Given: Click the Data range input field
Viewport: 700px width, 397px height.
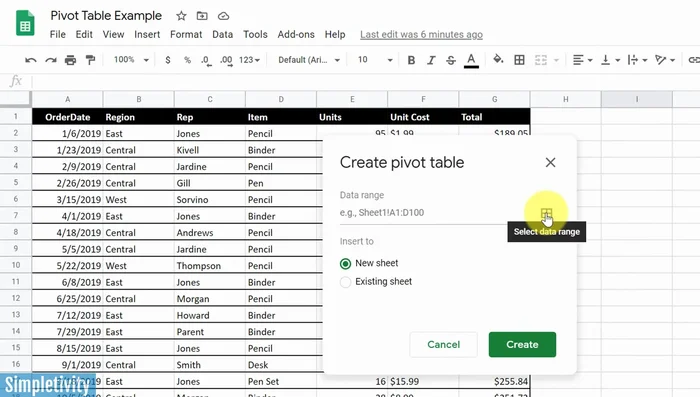Looking at the screenshot, I should coord(438,213).
